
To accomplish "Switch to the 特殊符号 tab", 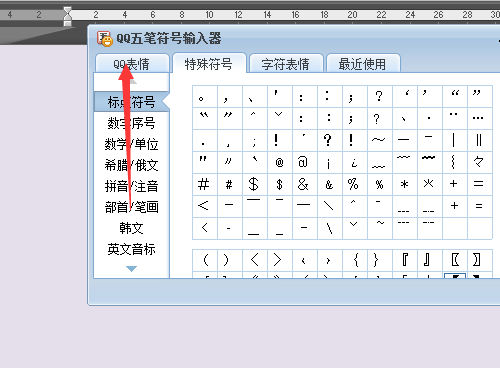I will (x=209, y=63).
